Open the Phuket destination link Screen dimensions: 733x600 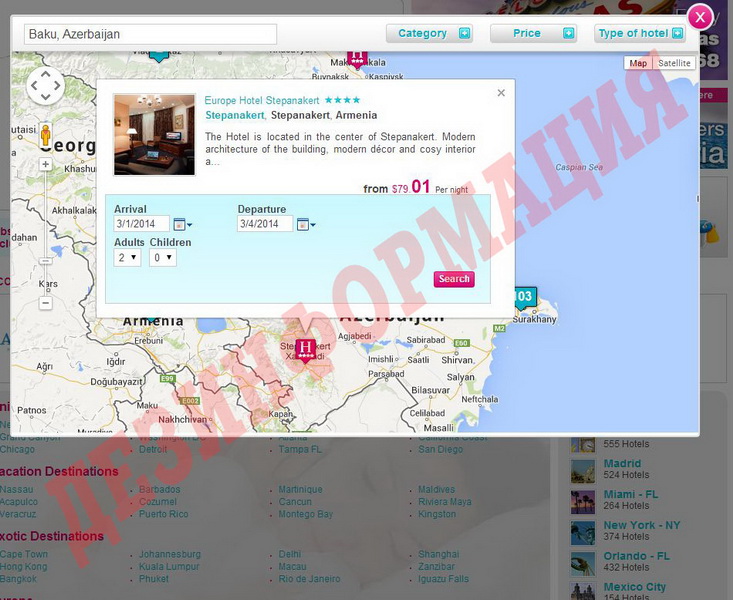(x=154, y=578)
